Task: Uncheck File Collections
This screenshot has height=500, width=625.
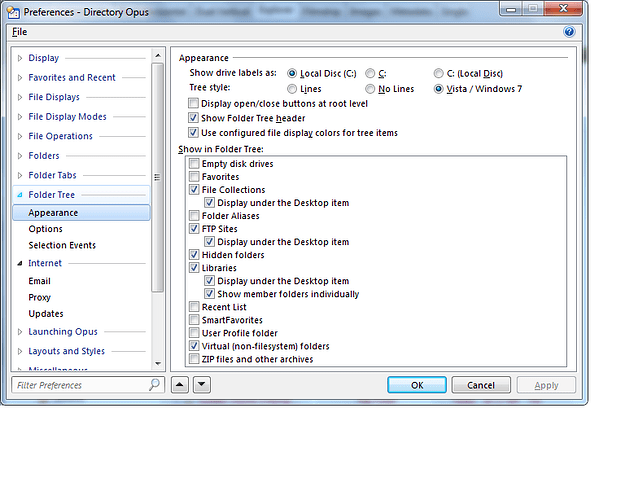Action: pos(194,189)
